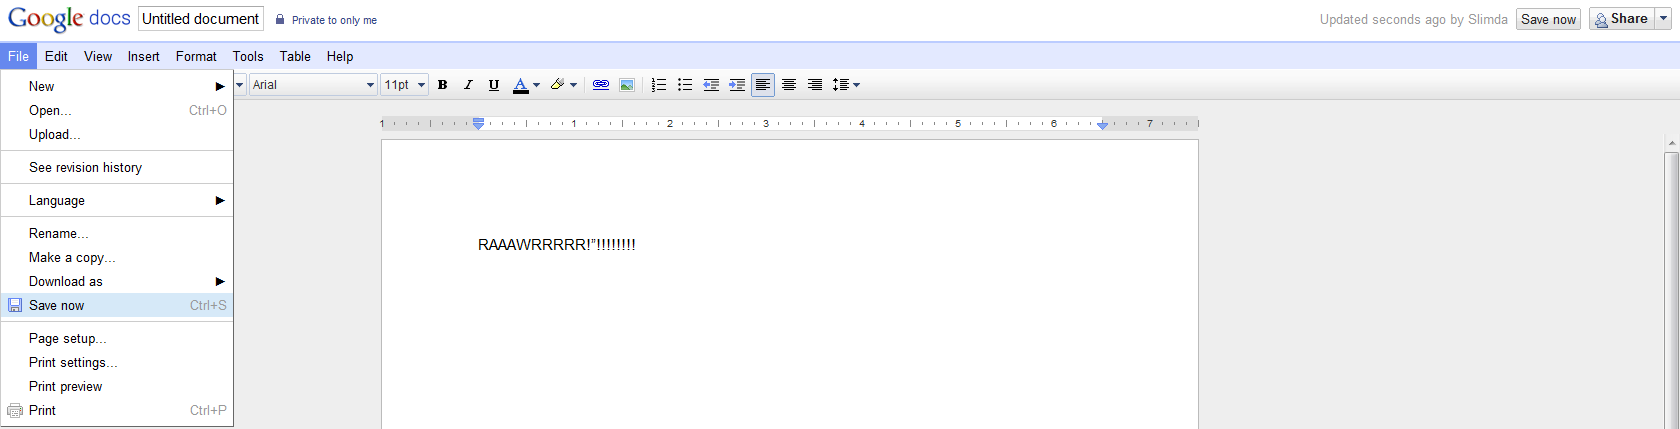This screenshot has width=1680, height=429.
Task: Open Print settings...
Action: (x=117, y=362)
